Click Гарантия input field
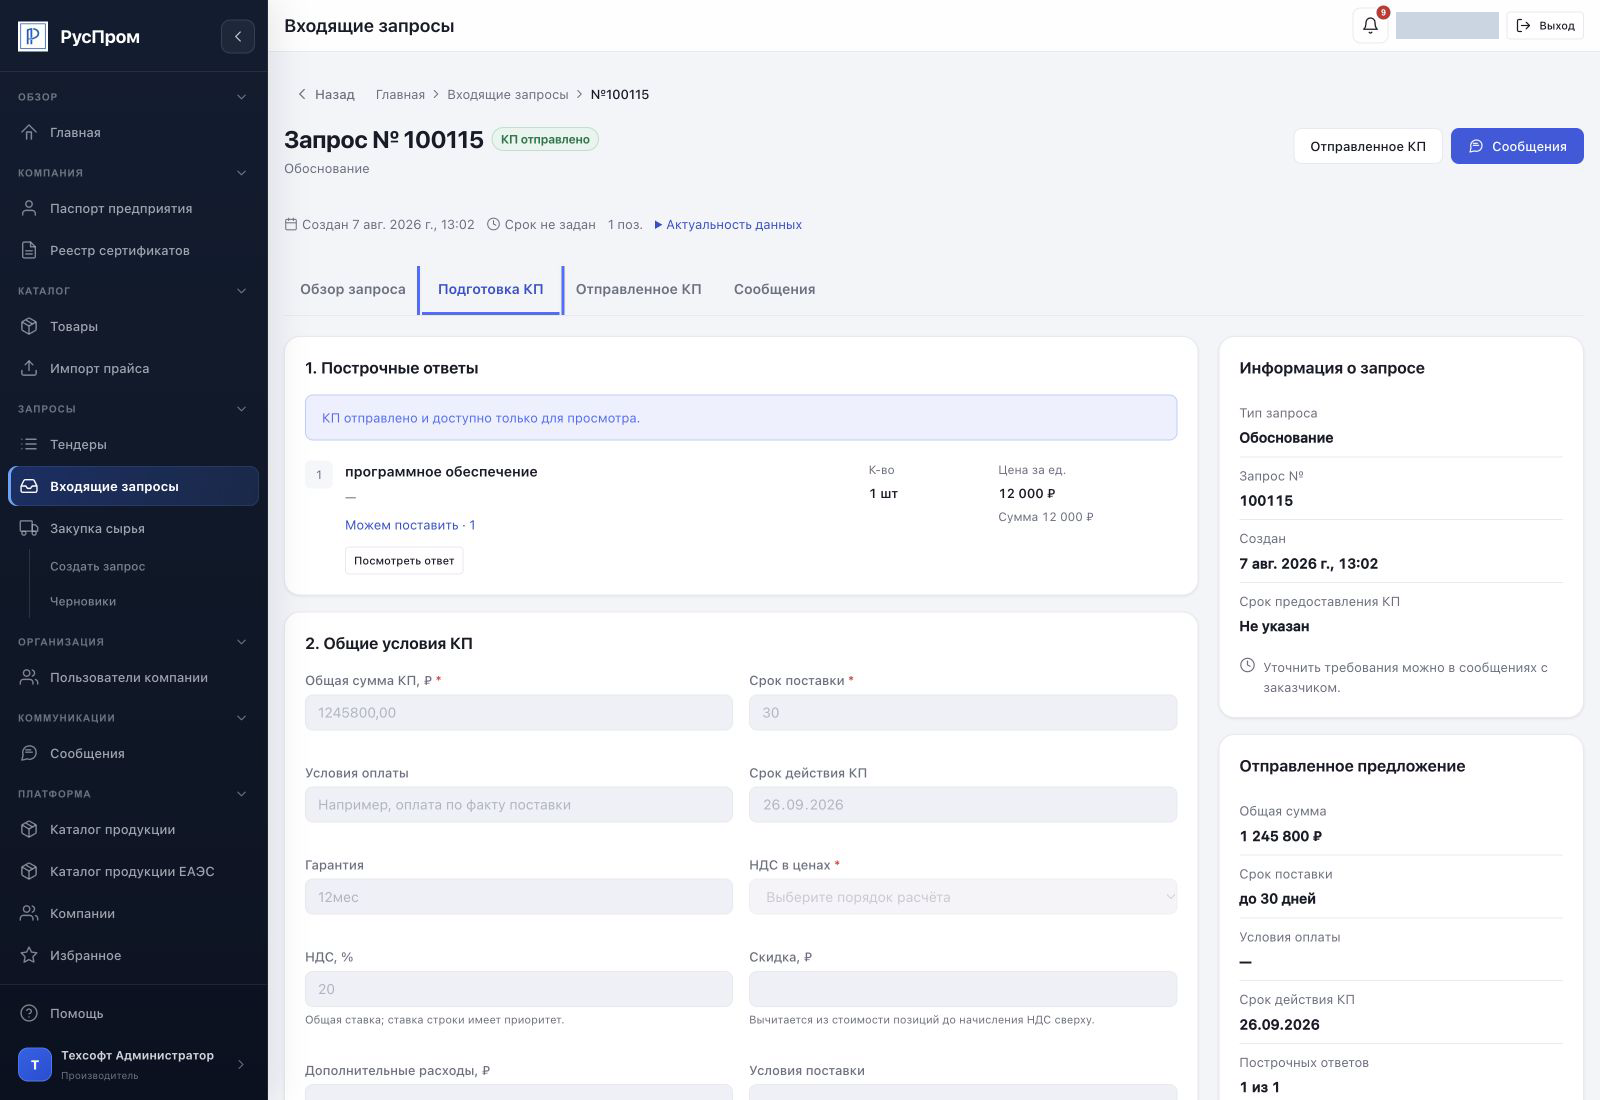 pyautogui.click(x=519, y=897)
